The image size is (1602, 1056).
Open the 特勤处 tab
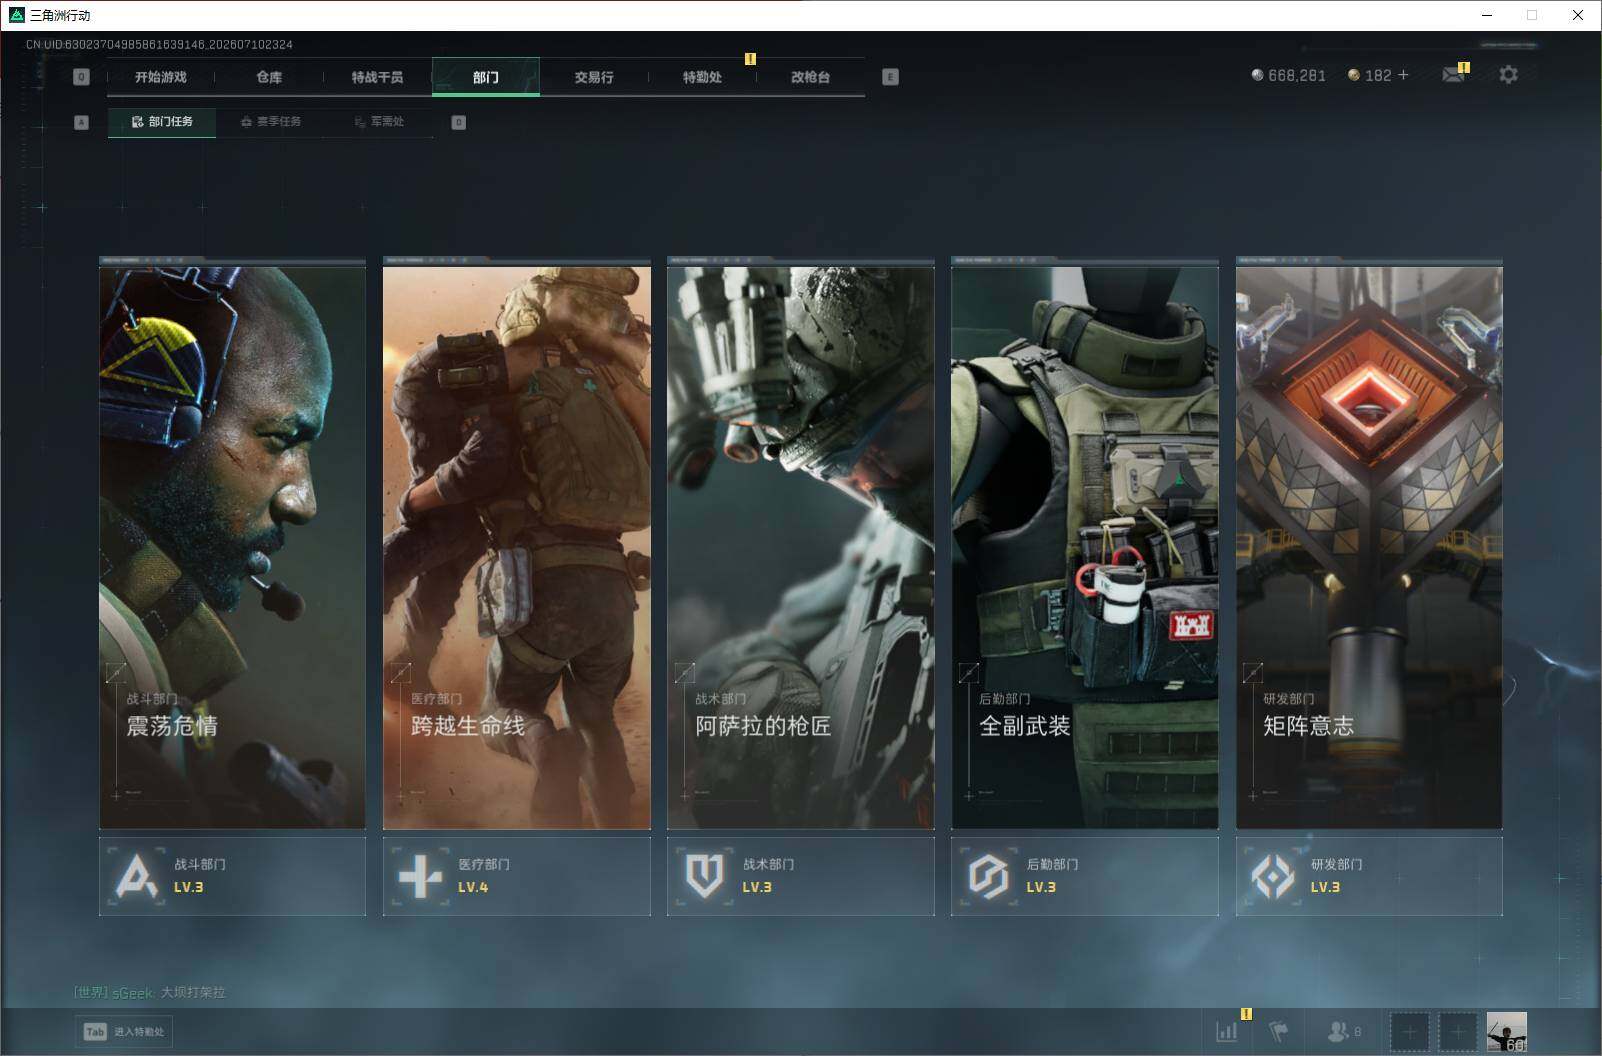[702, 77]
